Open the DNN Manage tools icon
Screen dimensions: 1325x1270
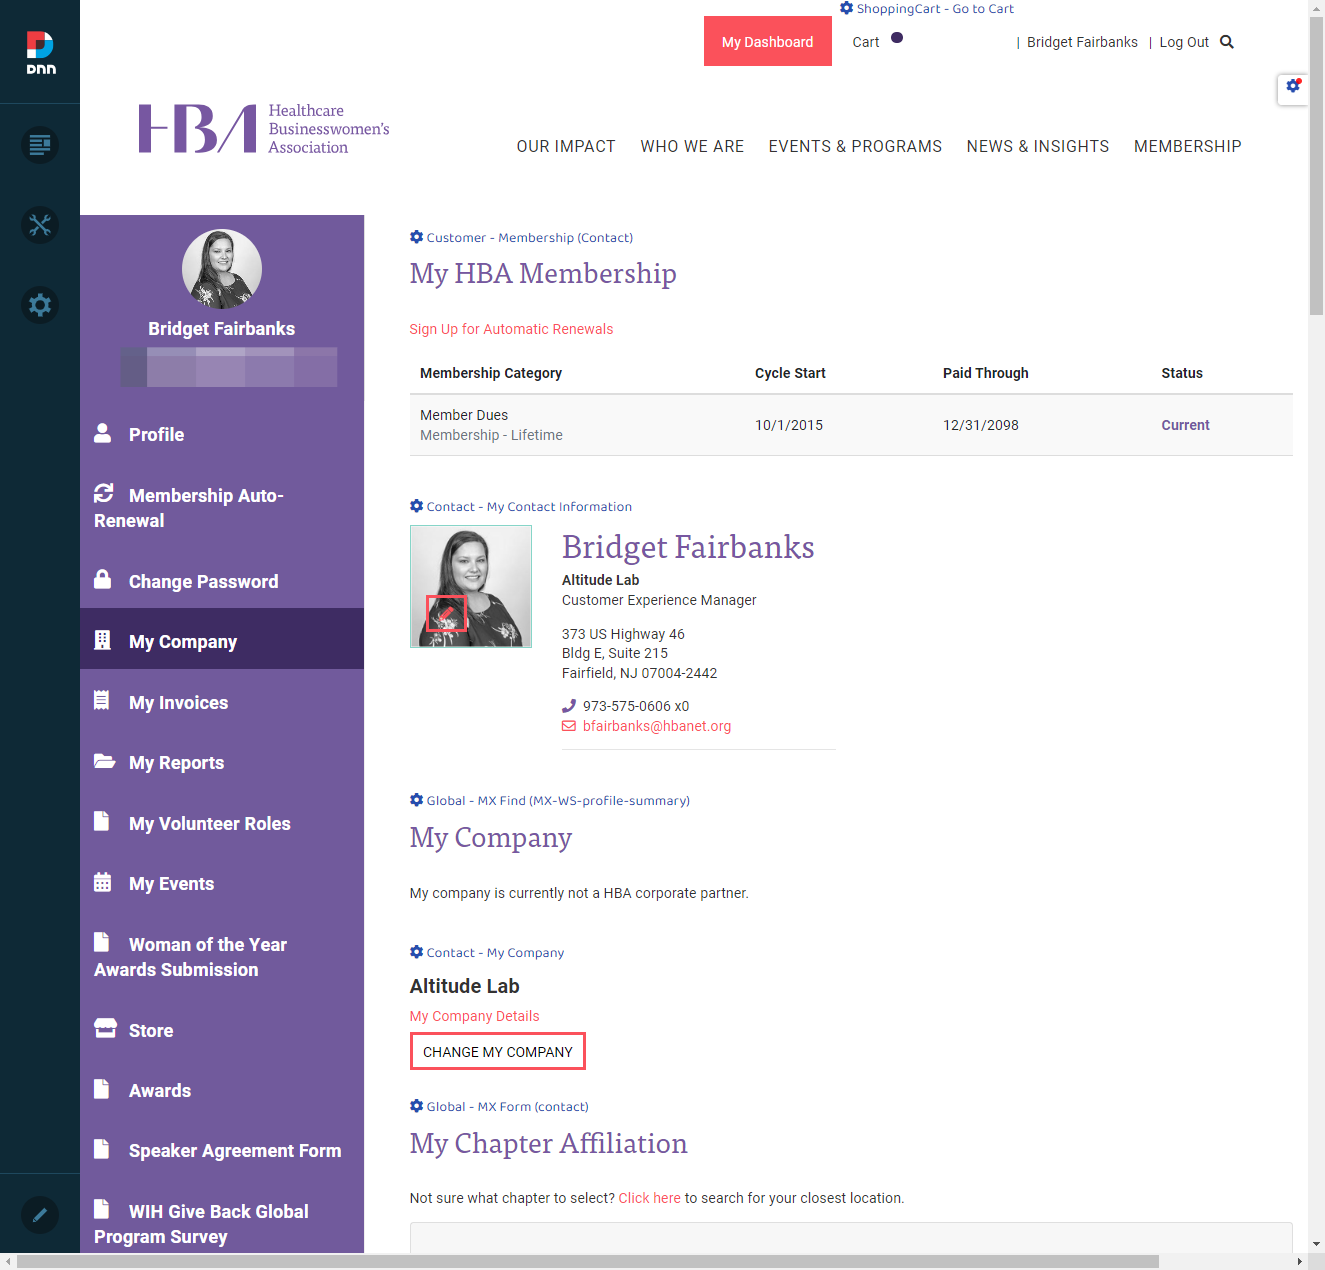(40, 225)
